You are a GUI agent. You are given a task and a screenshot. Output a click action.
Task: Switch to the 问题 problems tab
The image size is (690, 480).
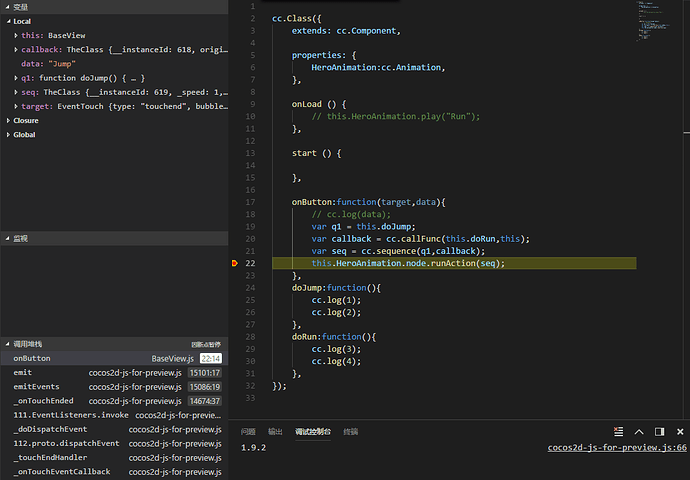[x=248, y=432]
